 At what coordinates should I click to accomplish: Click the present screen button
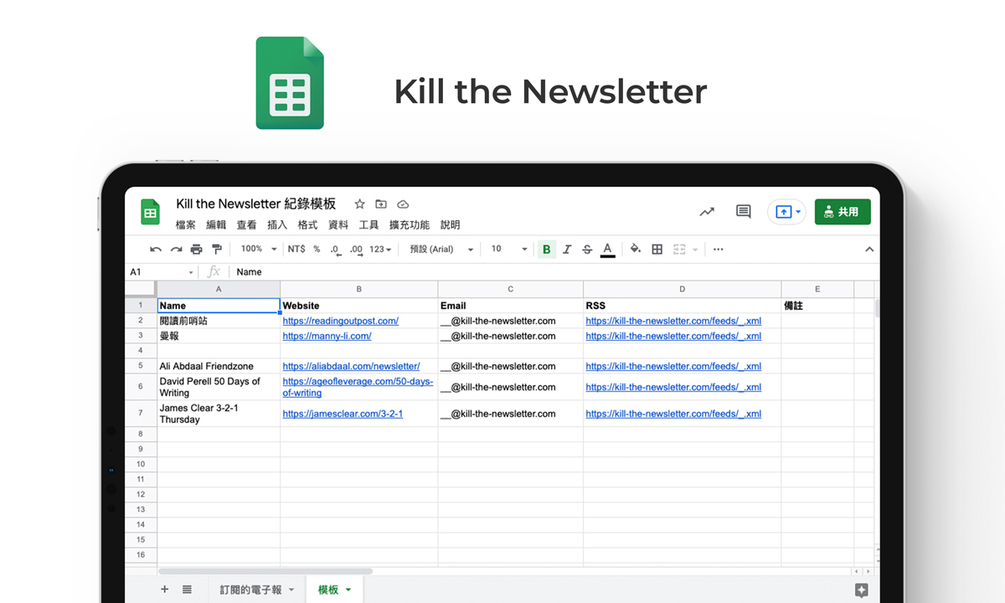click(786, 211)
